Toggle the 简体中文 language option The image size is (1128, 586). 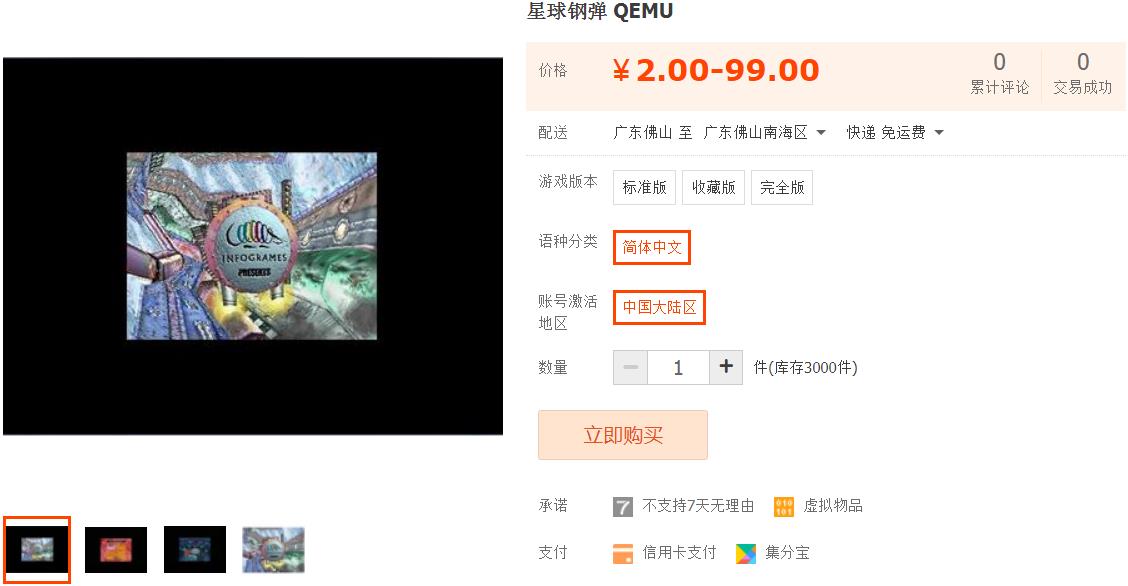(x=652, y=247)
